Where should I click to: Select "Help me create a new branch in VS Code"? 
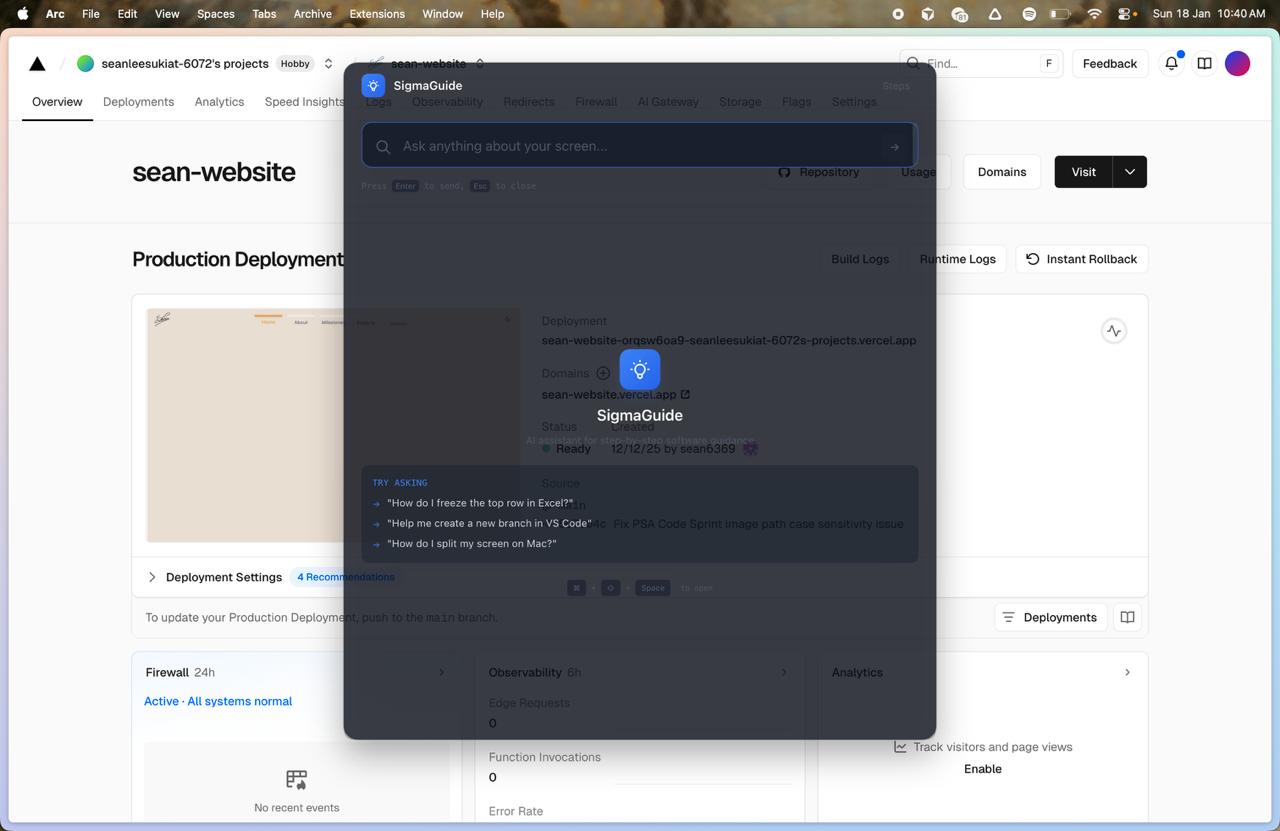(x=489, y=523)
